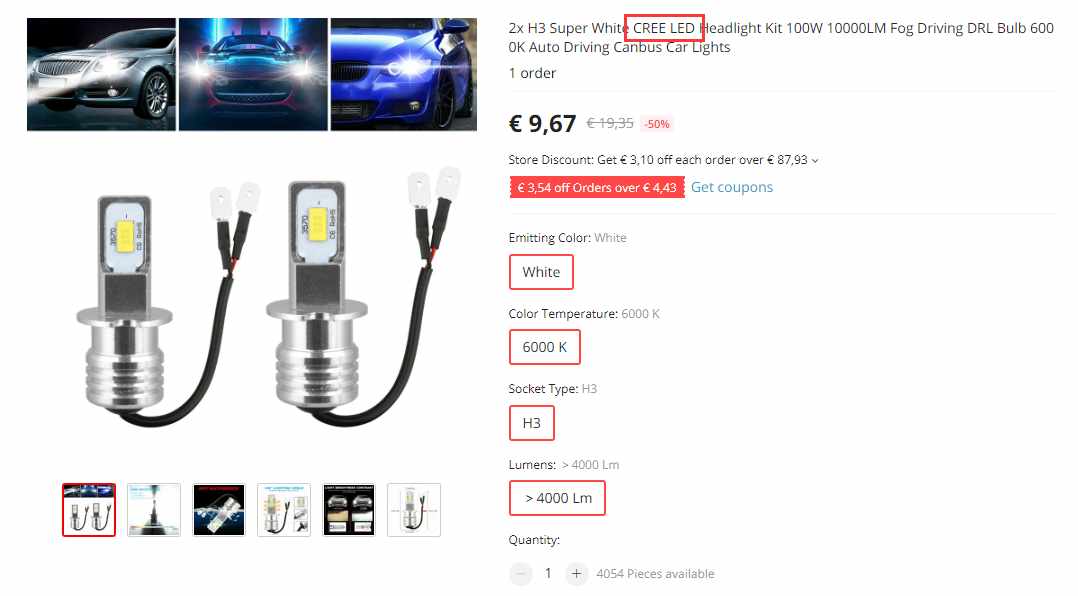1078x596 pixels.
Task: Click the quantity number field
Action: pos(548,573)
